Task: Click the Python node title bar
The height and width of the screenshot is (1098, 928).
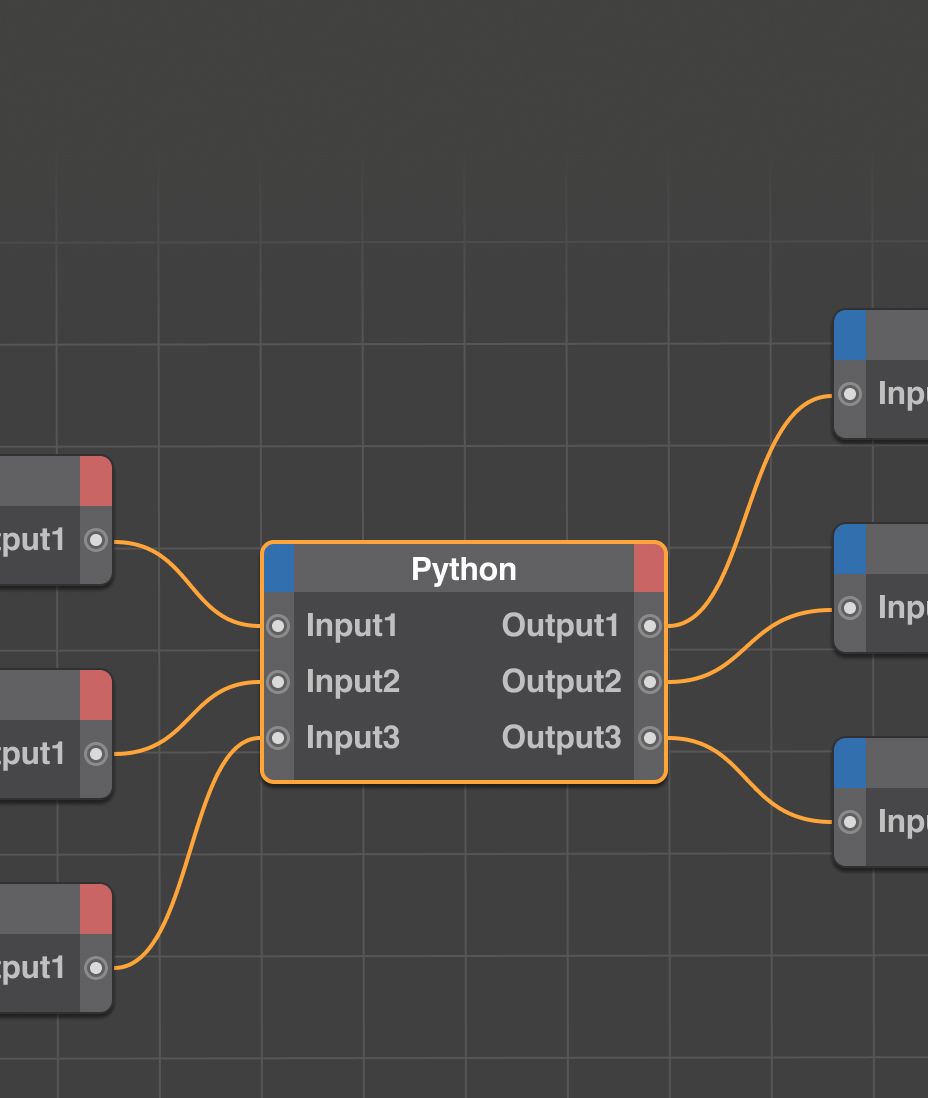Action: pos(464,569)
